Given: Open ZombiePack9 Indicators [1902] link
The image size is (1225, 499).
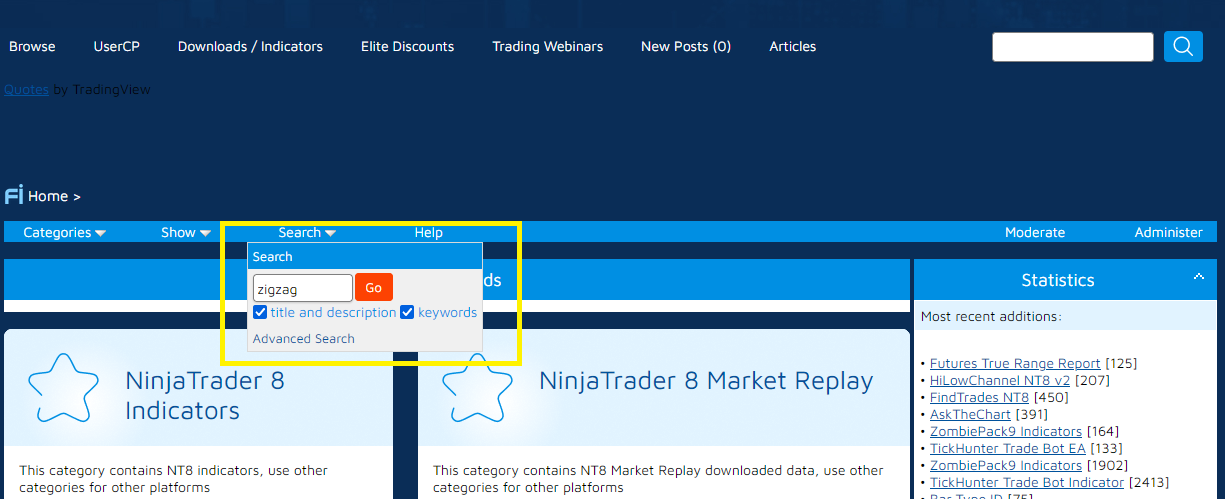Looking at the screenshot, I should click(x=1006, y=465).
